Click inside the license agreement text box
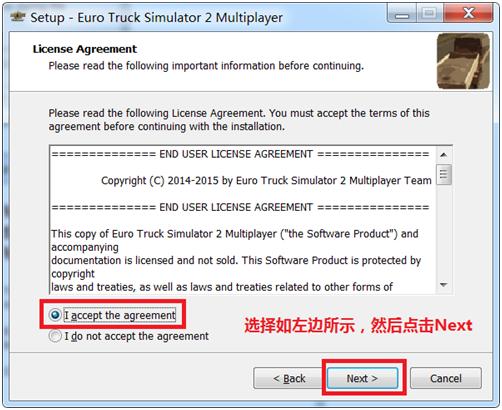Image resolution: width=502 pixels, height=410 pixels. [x=243, y=220]
